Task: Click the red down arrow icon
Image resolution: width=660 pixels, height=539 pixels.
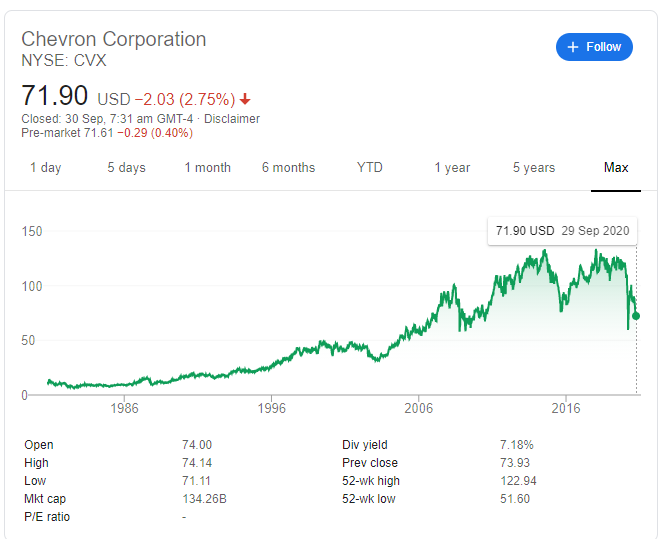Action: 246,99
